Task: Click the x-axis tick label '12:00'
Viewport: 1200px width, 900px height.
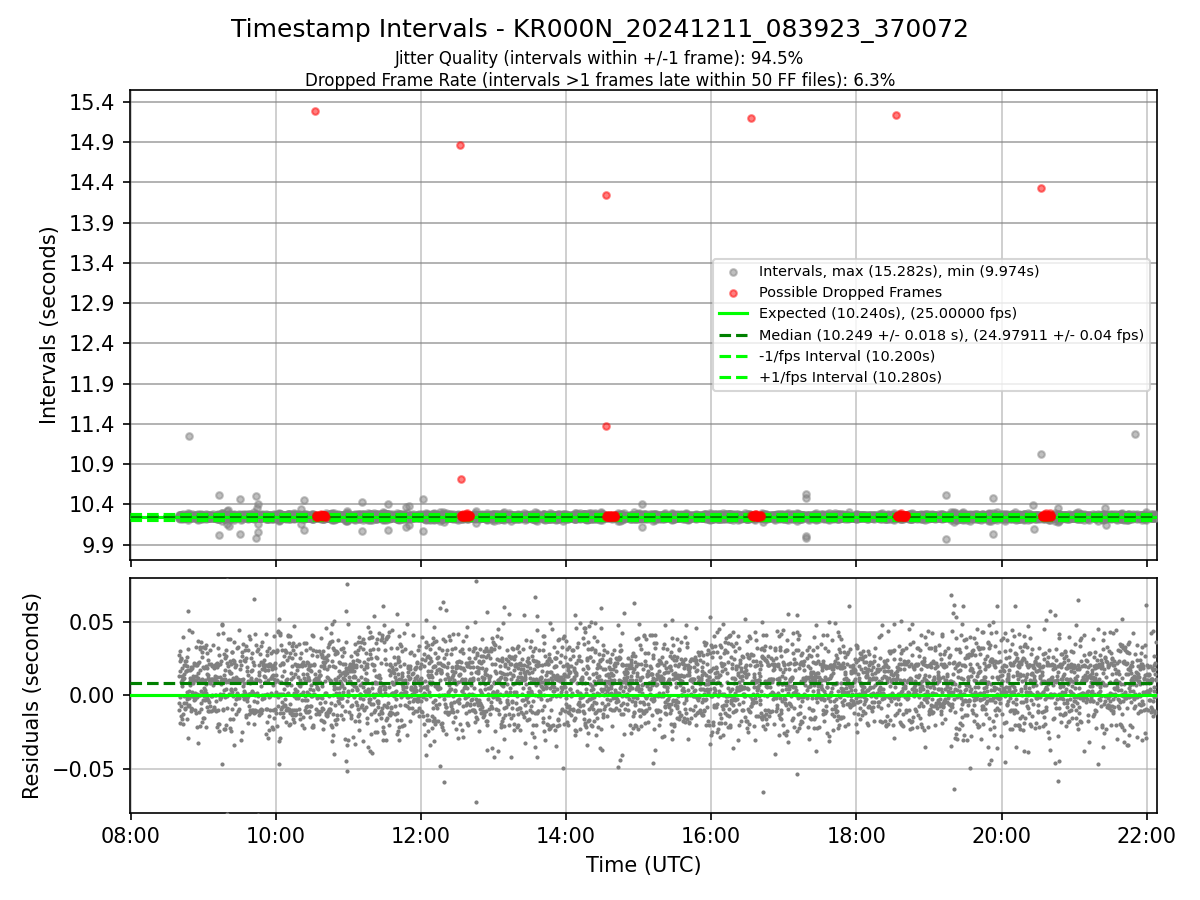Action: (x=421, y=835)
